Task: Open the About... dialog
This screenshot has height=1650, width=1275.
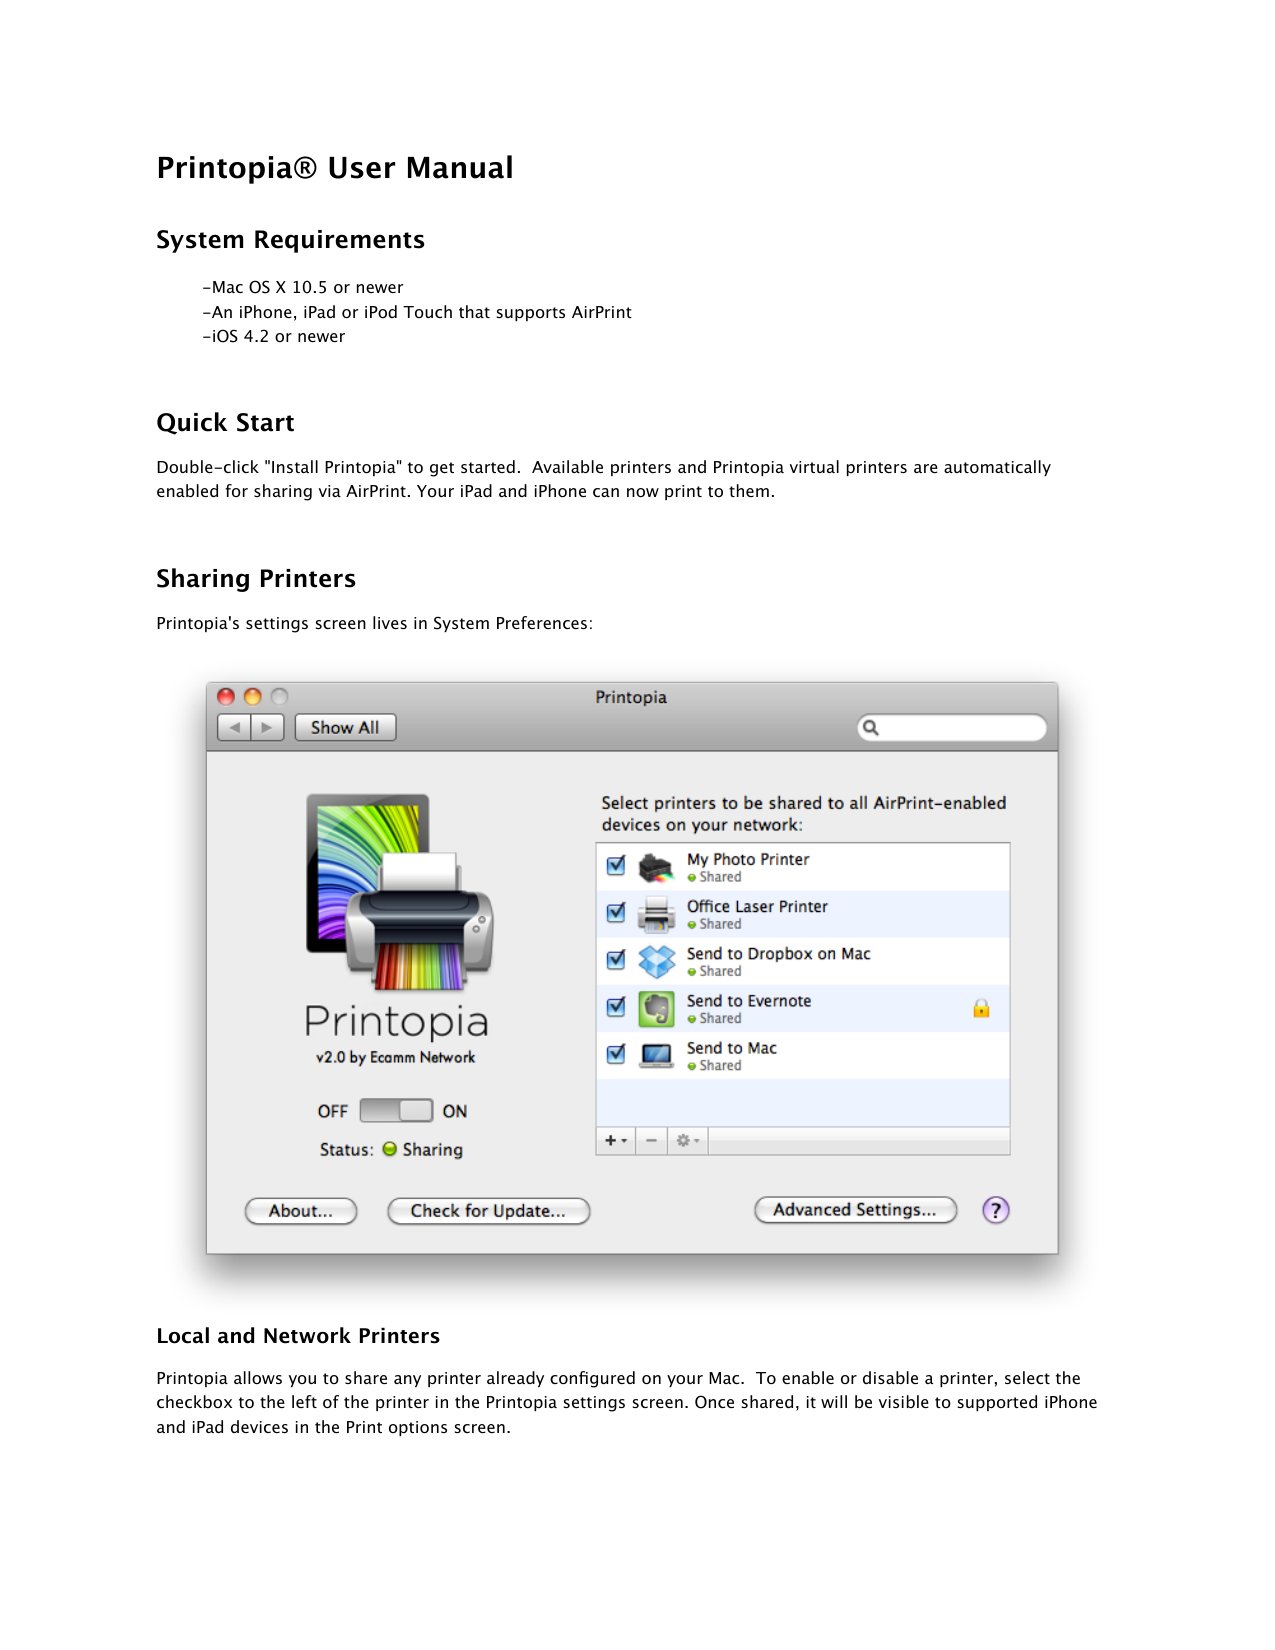Action: tap(301, 1211)
